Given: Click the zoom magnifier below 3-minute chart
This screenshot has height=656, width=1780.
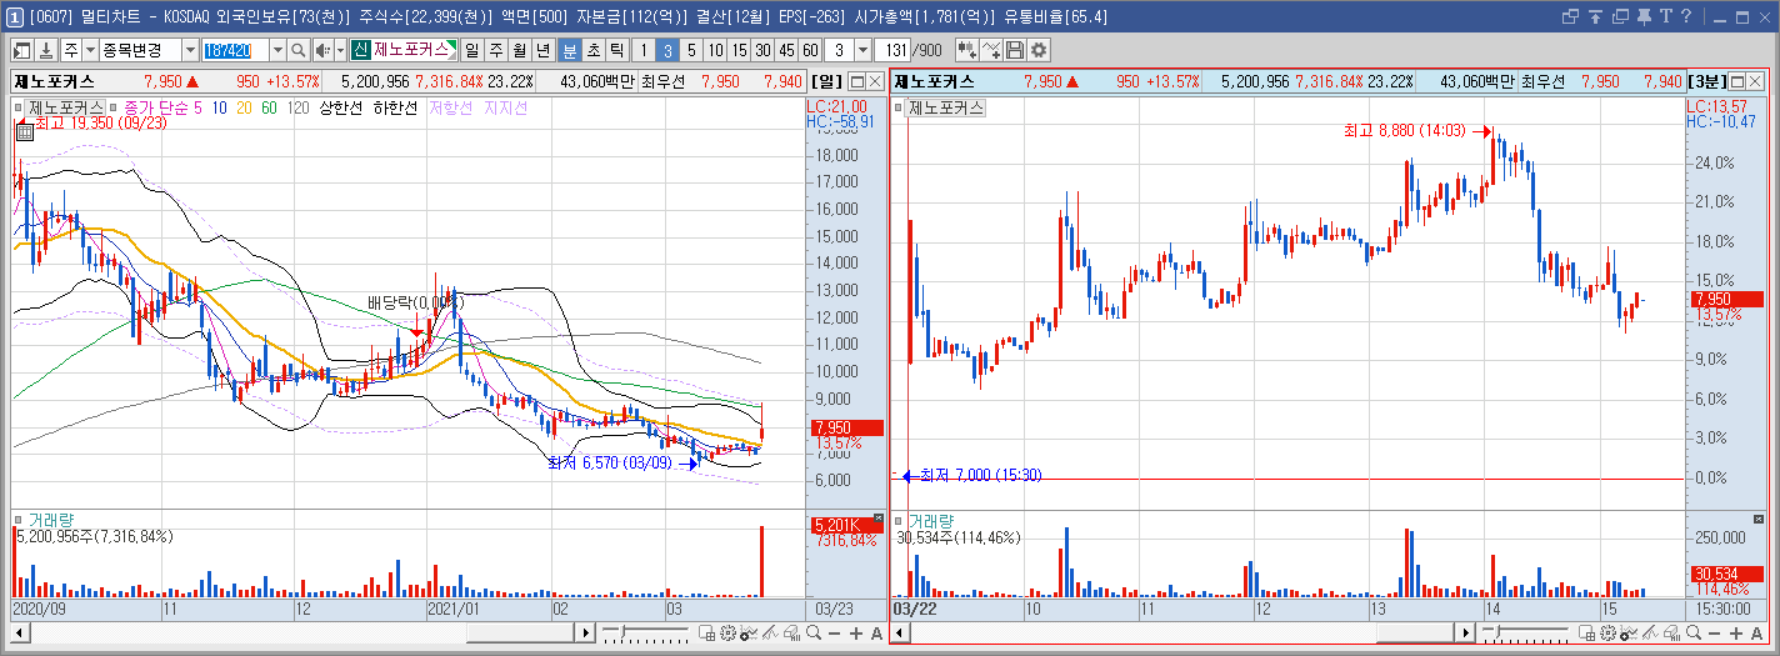Looking at the screenshot, I should point(1694,633).
